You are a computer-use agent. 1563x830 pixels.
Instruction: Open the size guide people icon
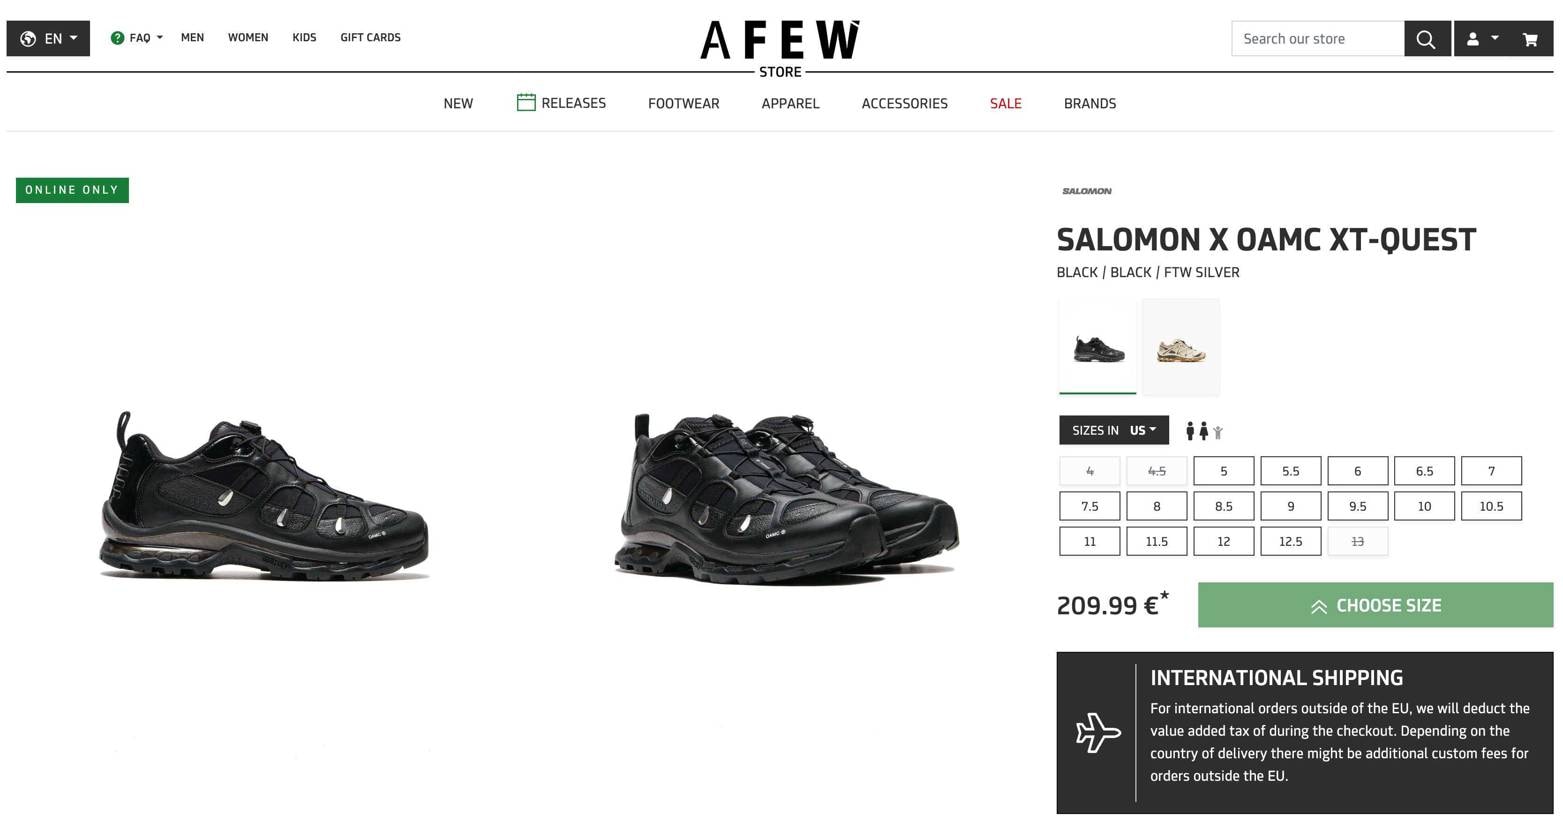[x=1203, y=431]
